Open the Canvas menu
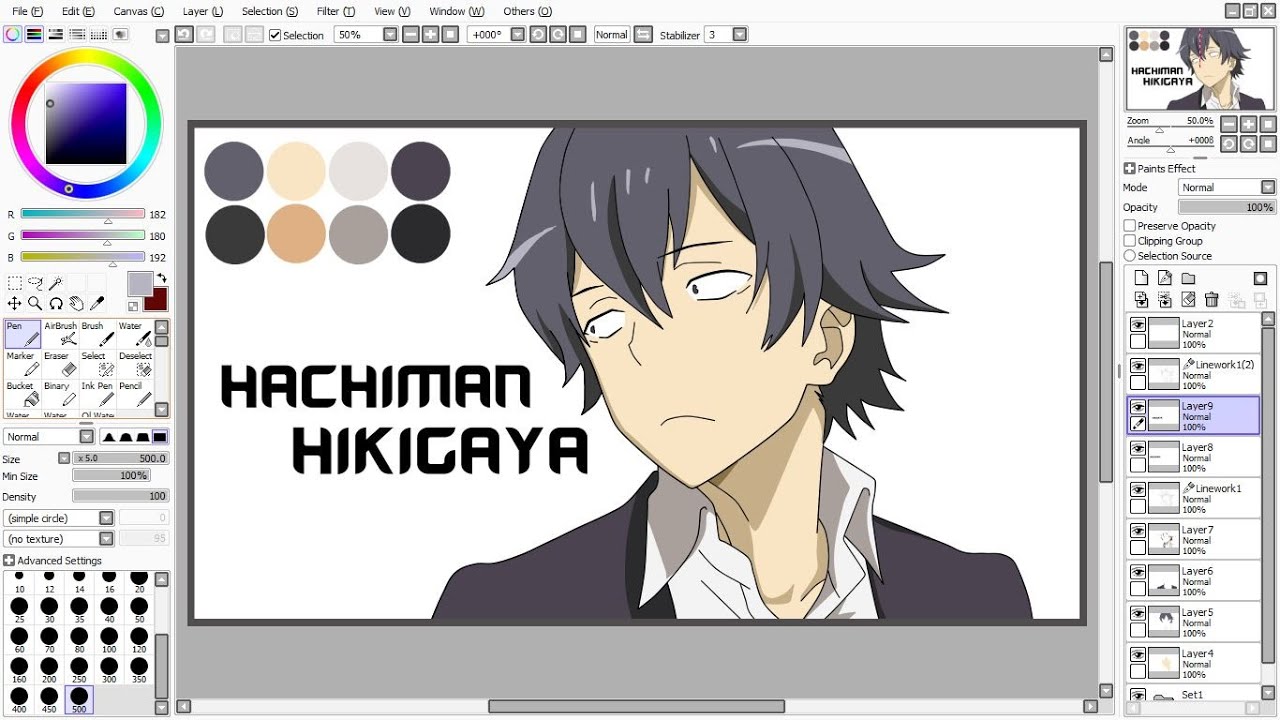The image size is (1280, 720). [x=138, y=11]
